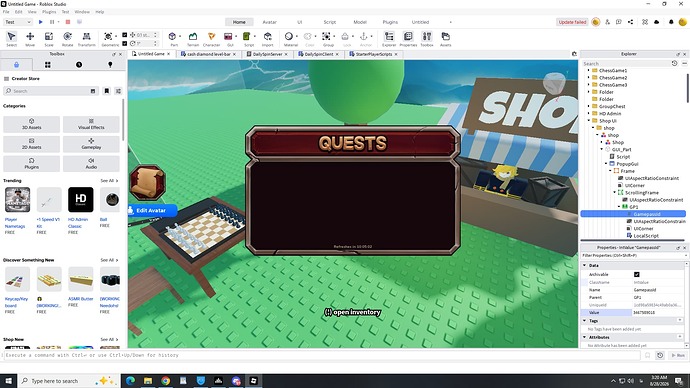Viewport: 690px width, 388px height.
Task: Click the 3D Assets category button
Action: coord(32,124)
